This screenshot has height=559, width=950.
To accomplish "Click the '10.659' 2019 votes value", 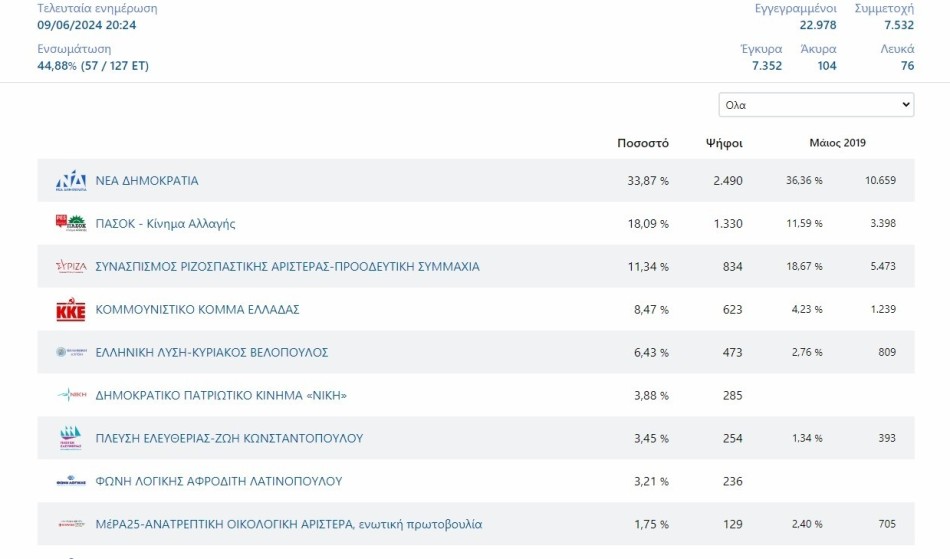I will [880, 180].
